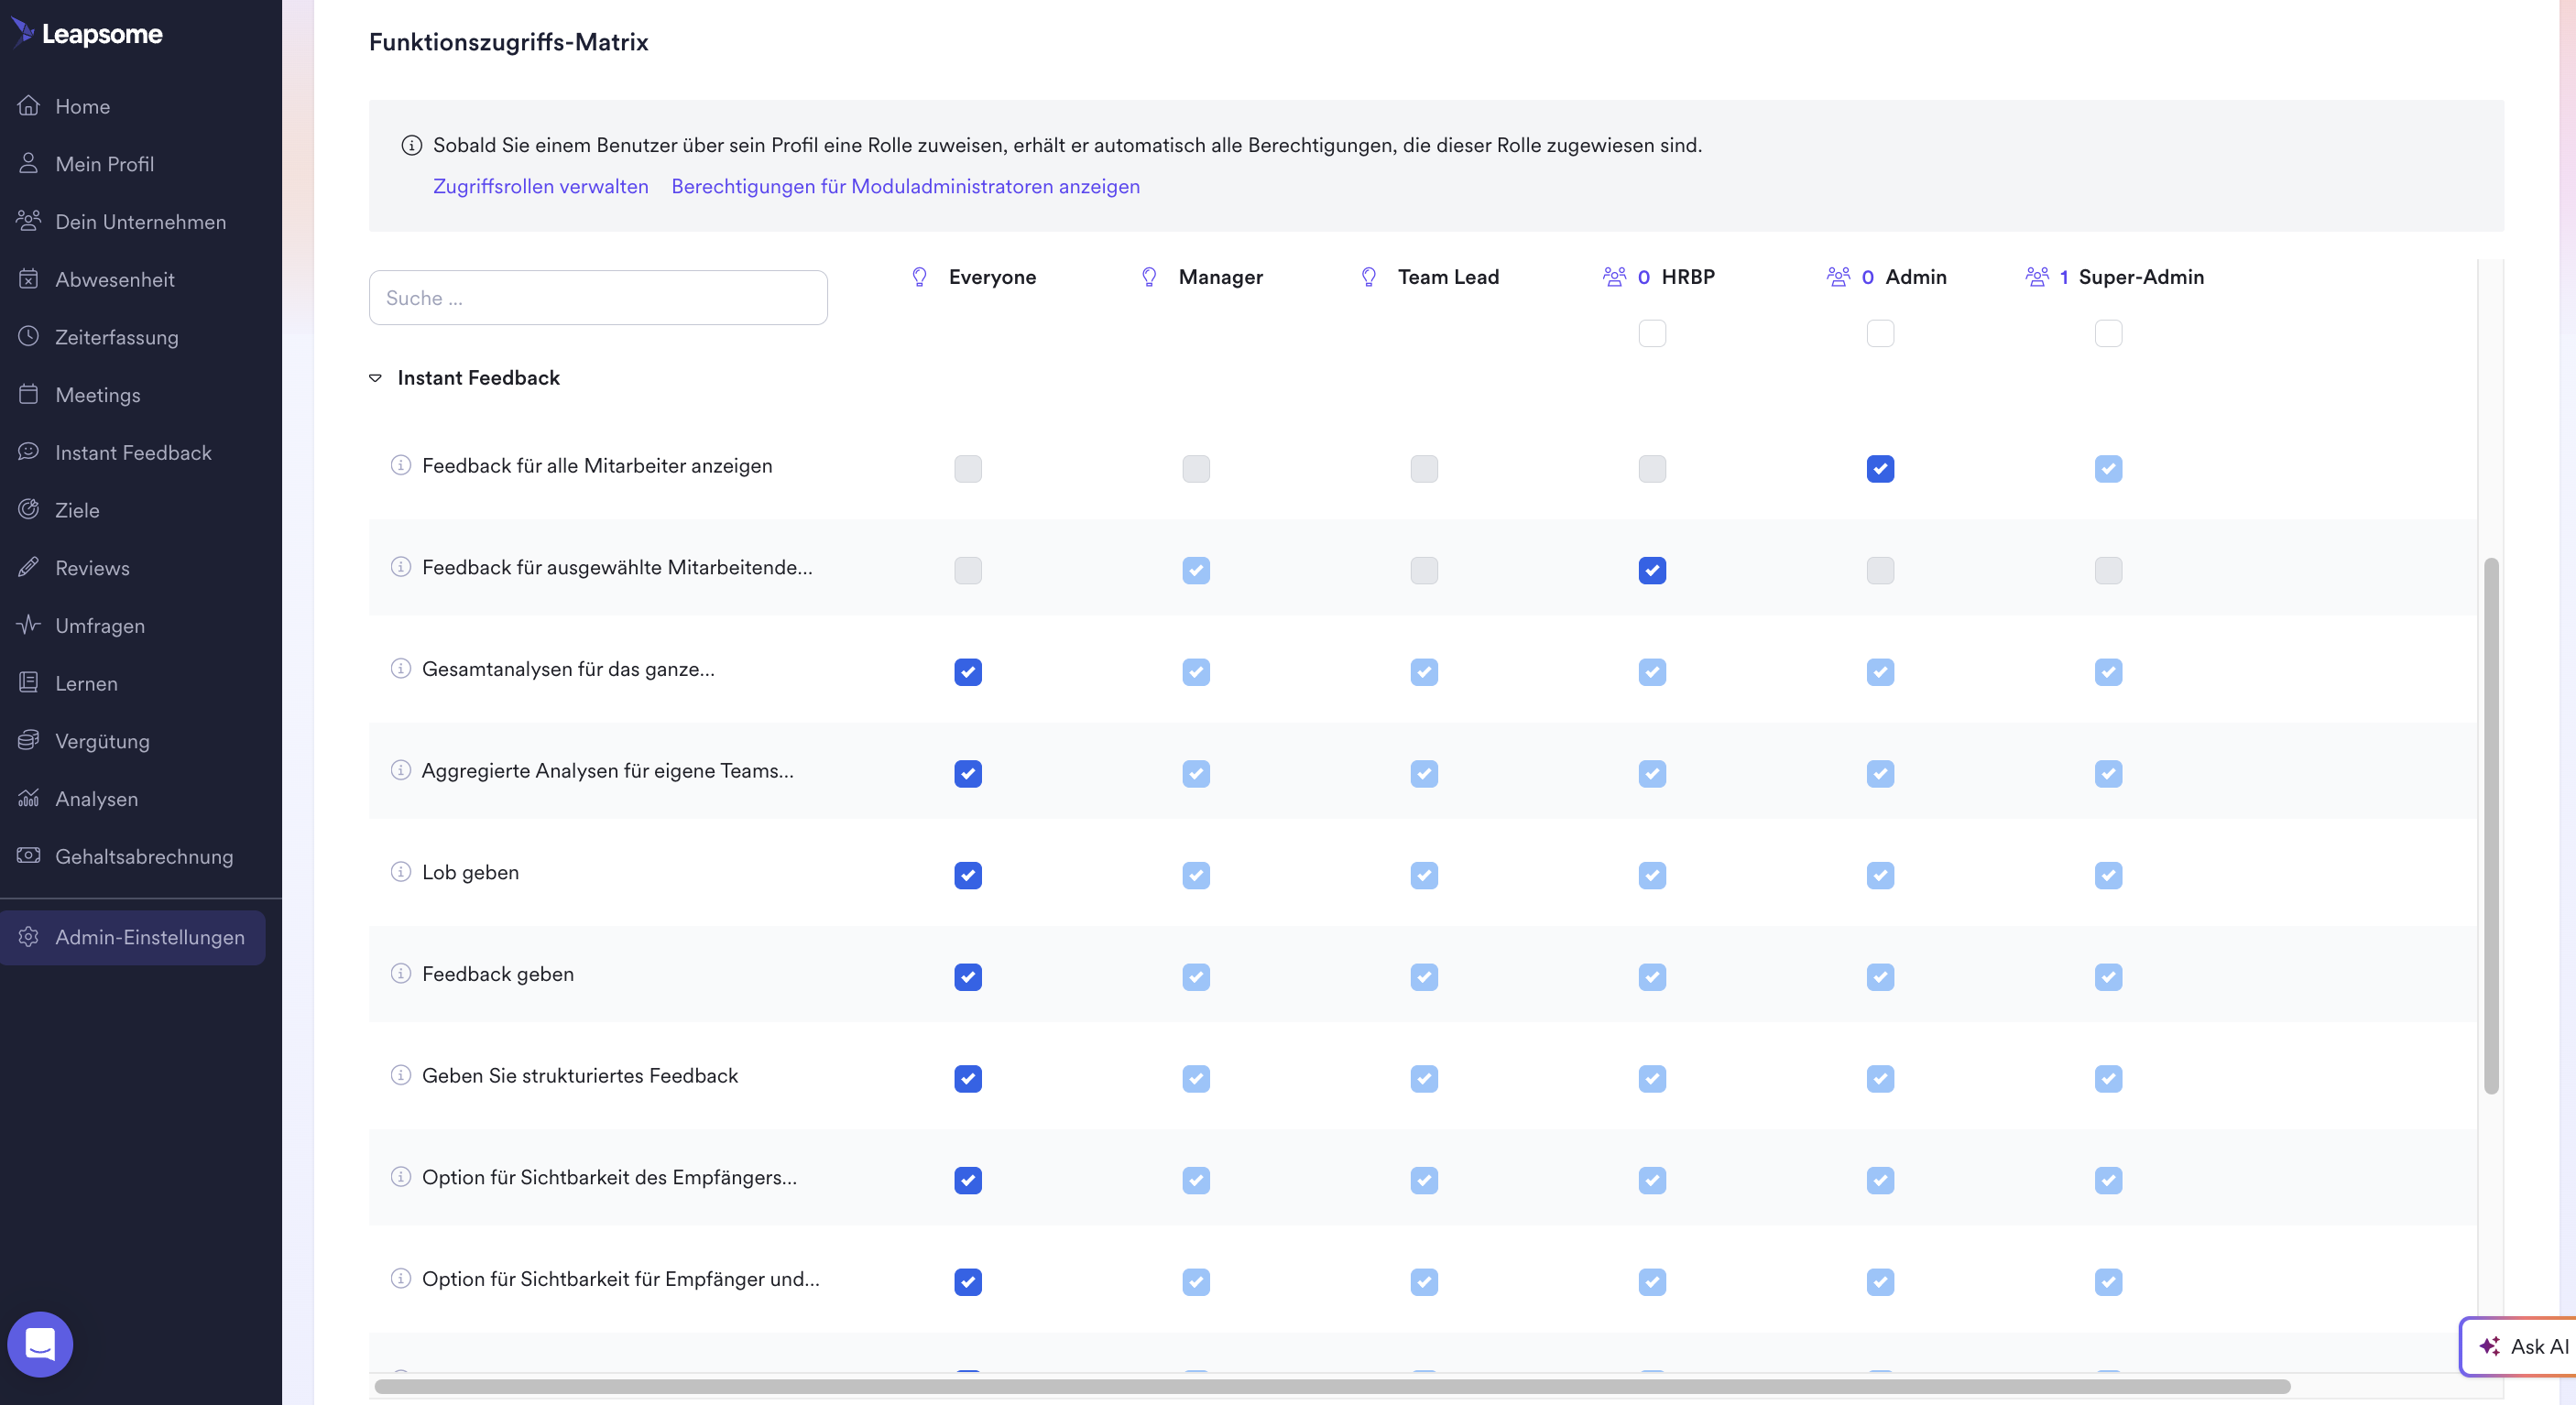
Task: Select Admin-Einstellungen in the sidebar
Action: 132,936
